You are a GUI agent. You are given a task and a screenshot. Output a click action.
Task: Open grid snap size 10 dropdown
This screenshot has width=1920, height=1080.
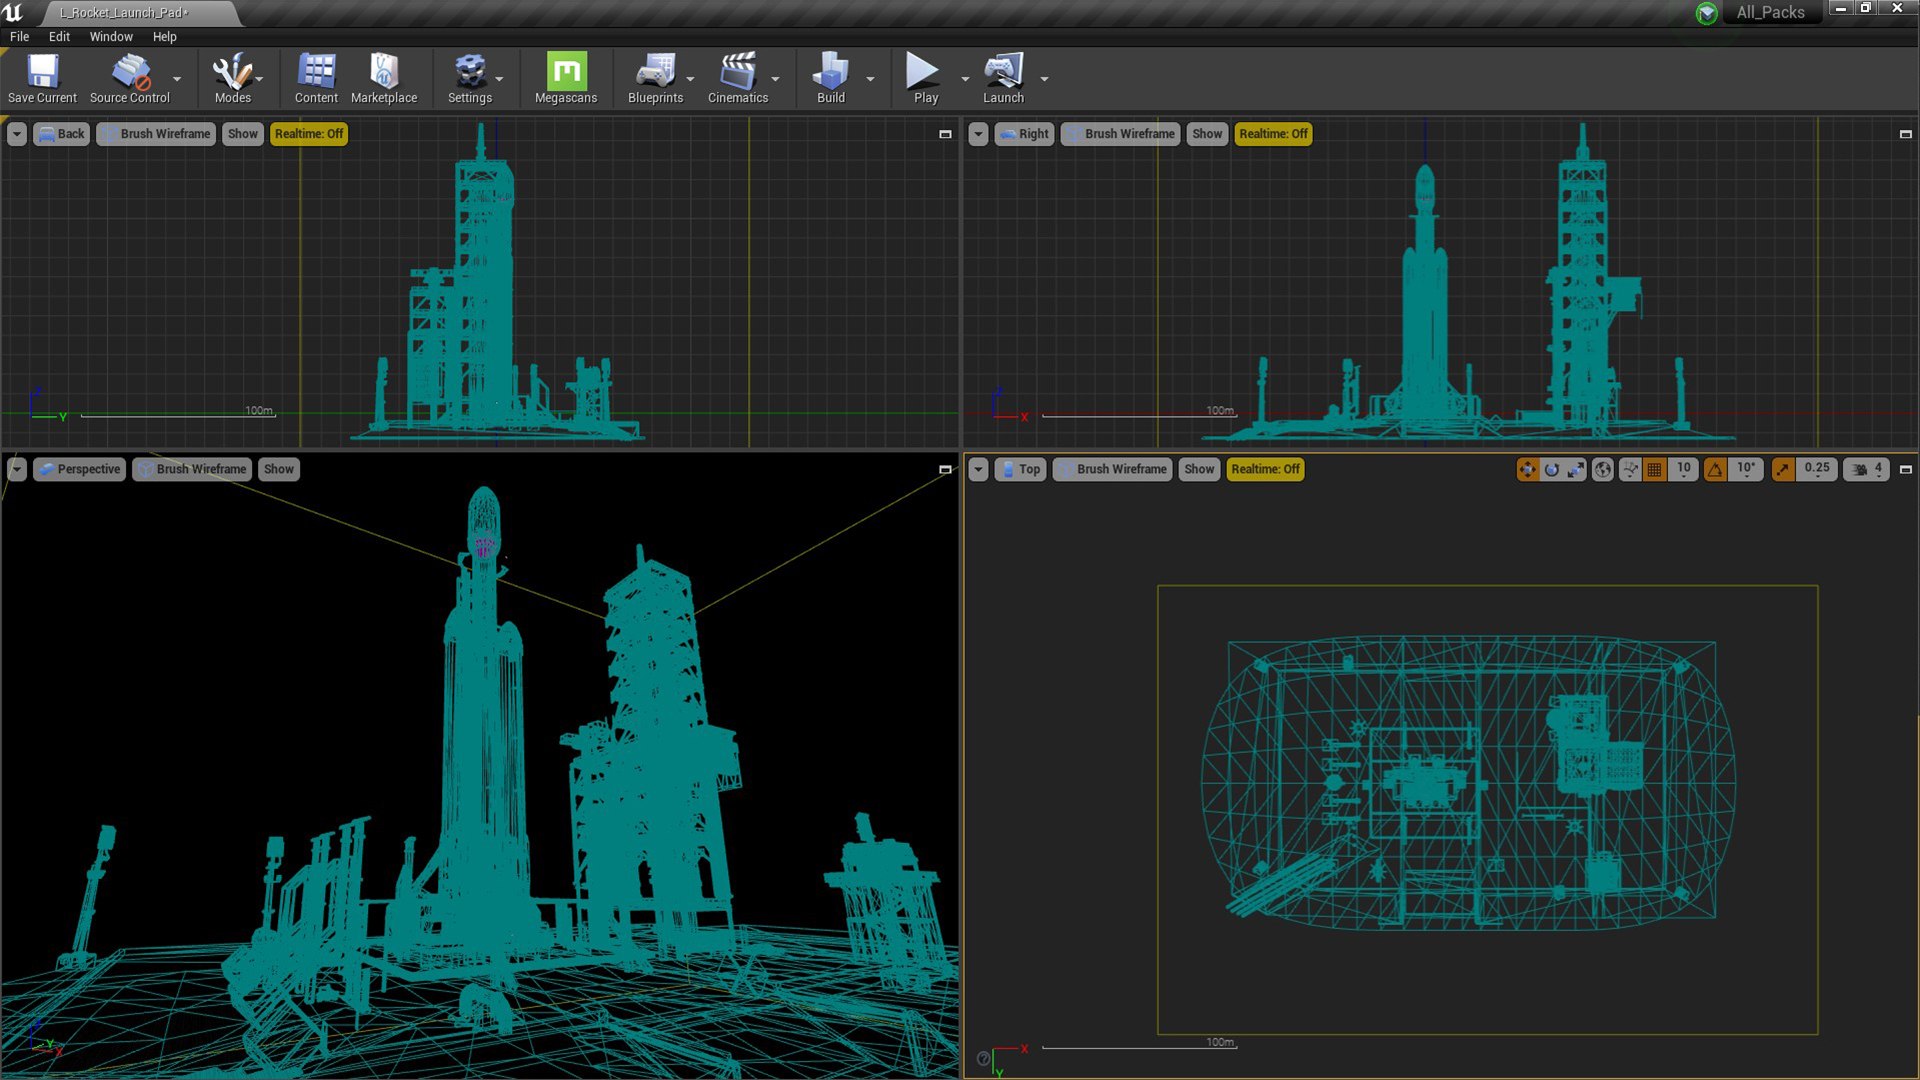click(1684, 469)
